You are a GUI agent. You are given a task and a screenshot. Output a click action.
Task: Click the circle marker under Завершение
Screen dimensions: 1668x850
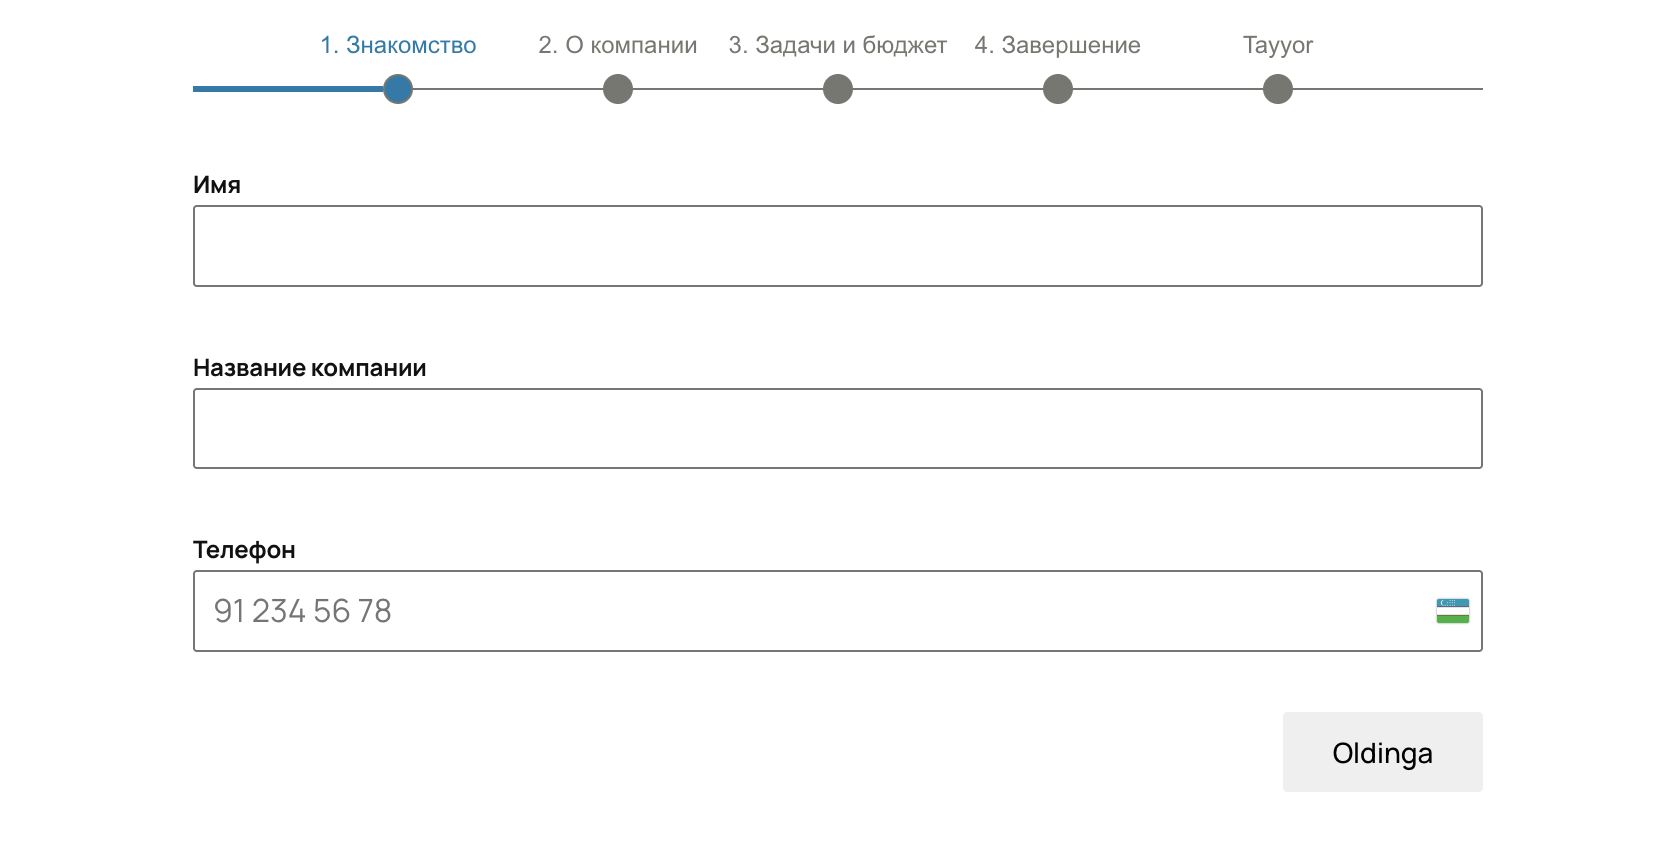[x=1058, y=89]
